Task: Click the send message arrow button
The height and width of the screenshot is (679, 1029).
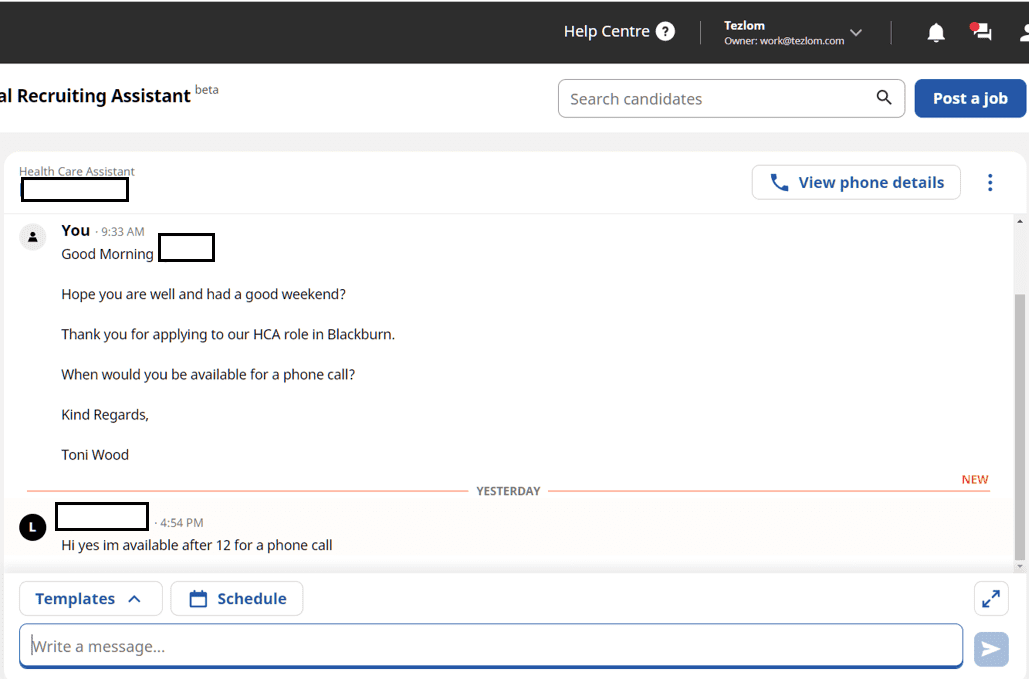Action: point(991,649)
